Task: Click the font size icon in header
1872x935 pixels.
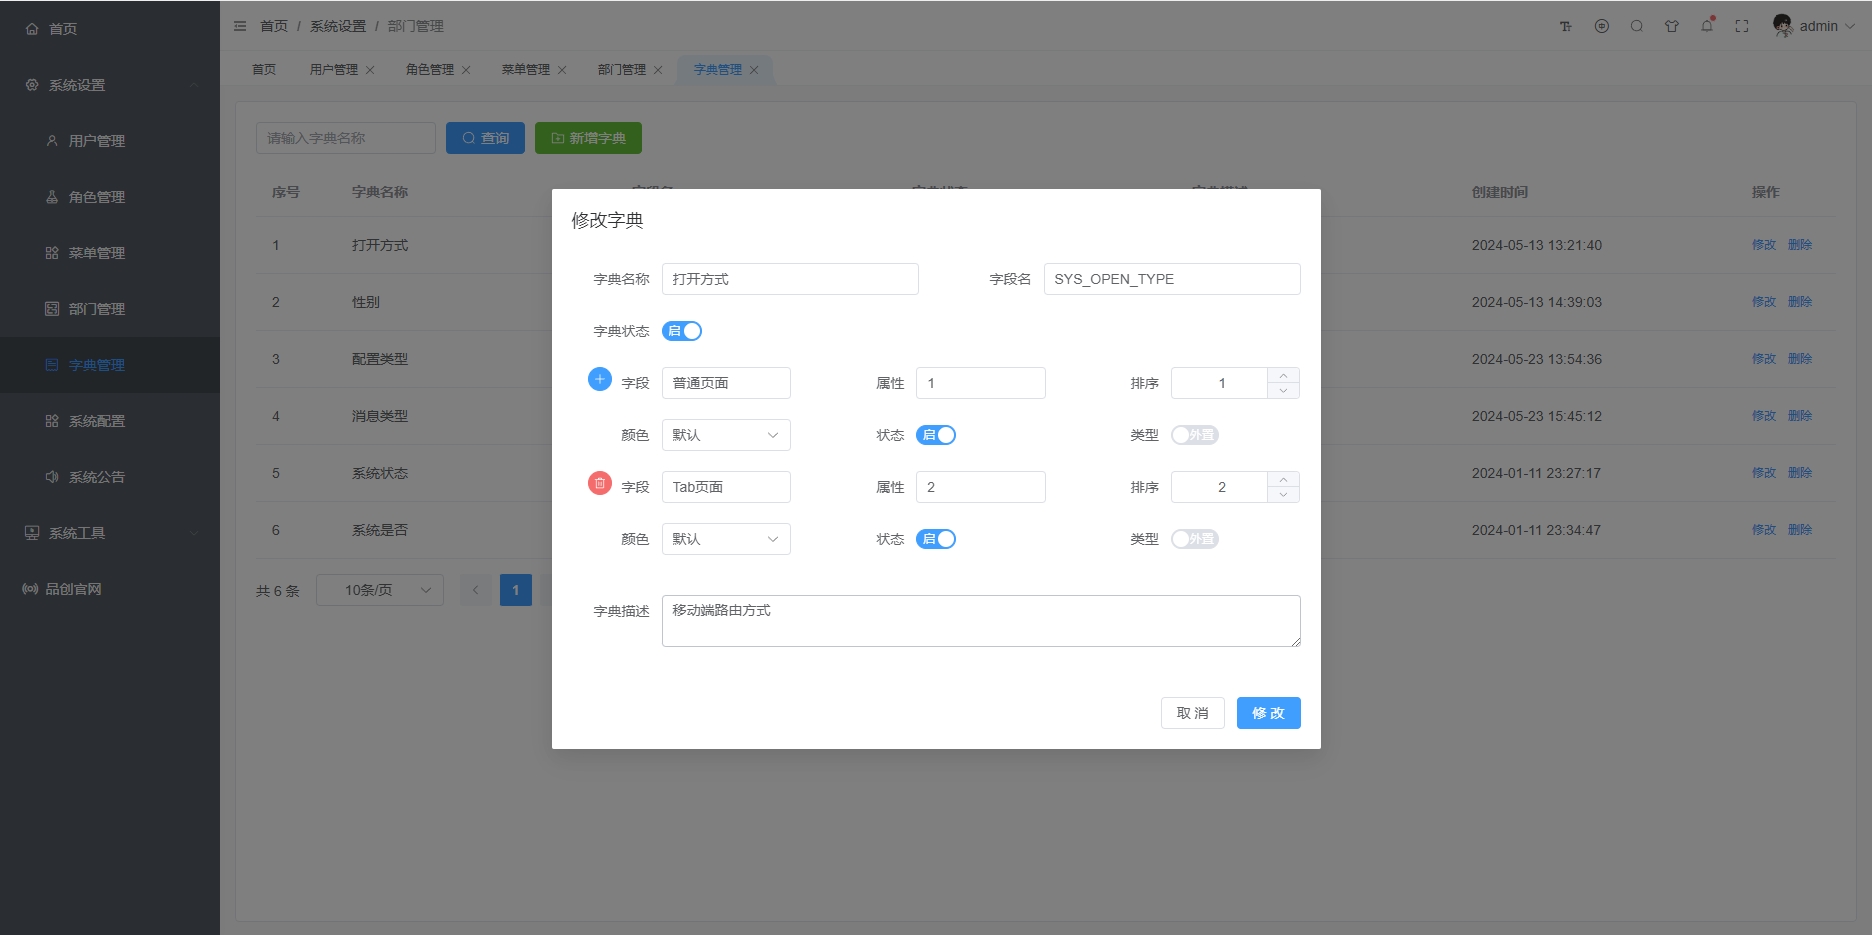Action: (x=1566, y=26)
